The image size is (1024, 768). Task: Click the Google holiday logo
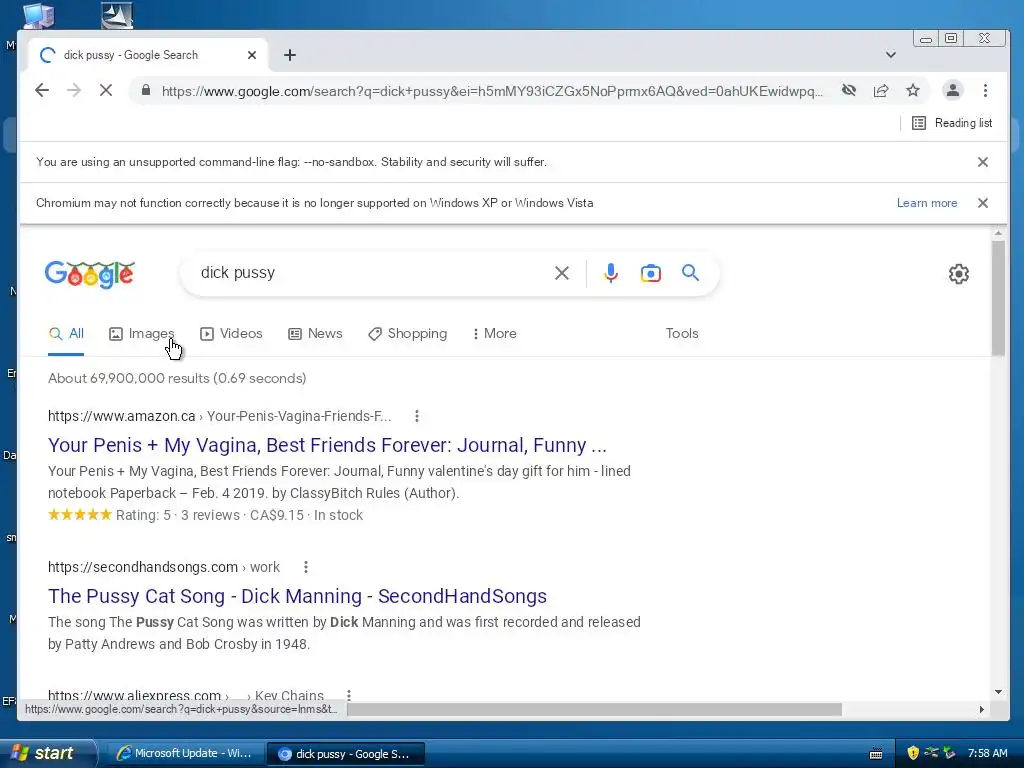pyautogui.click(x=90, y=274)
